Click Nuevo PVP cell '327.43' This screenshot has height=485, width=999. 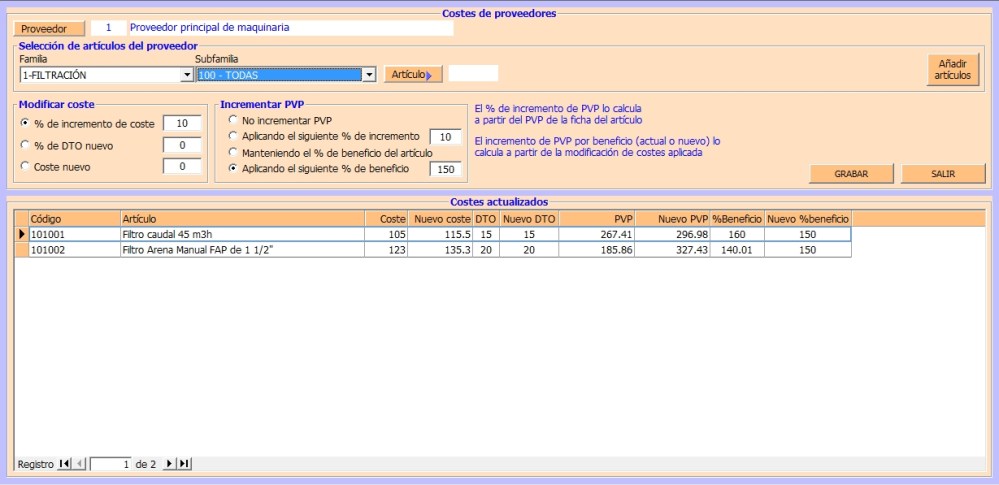click(x=673, y=250)
